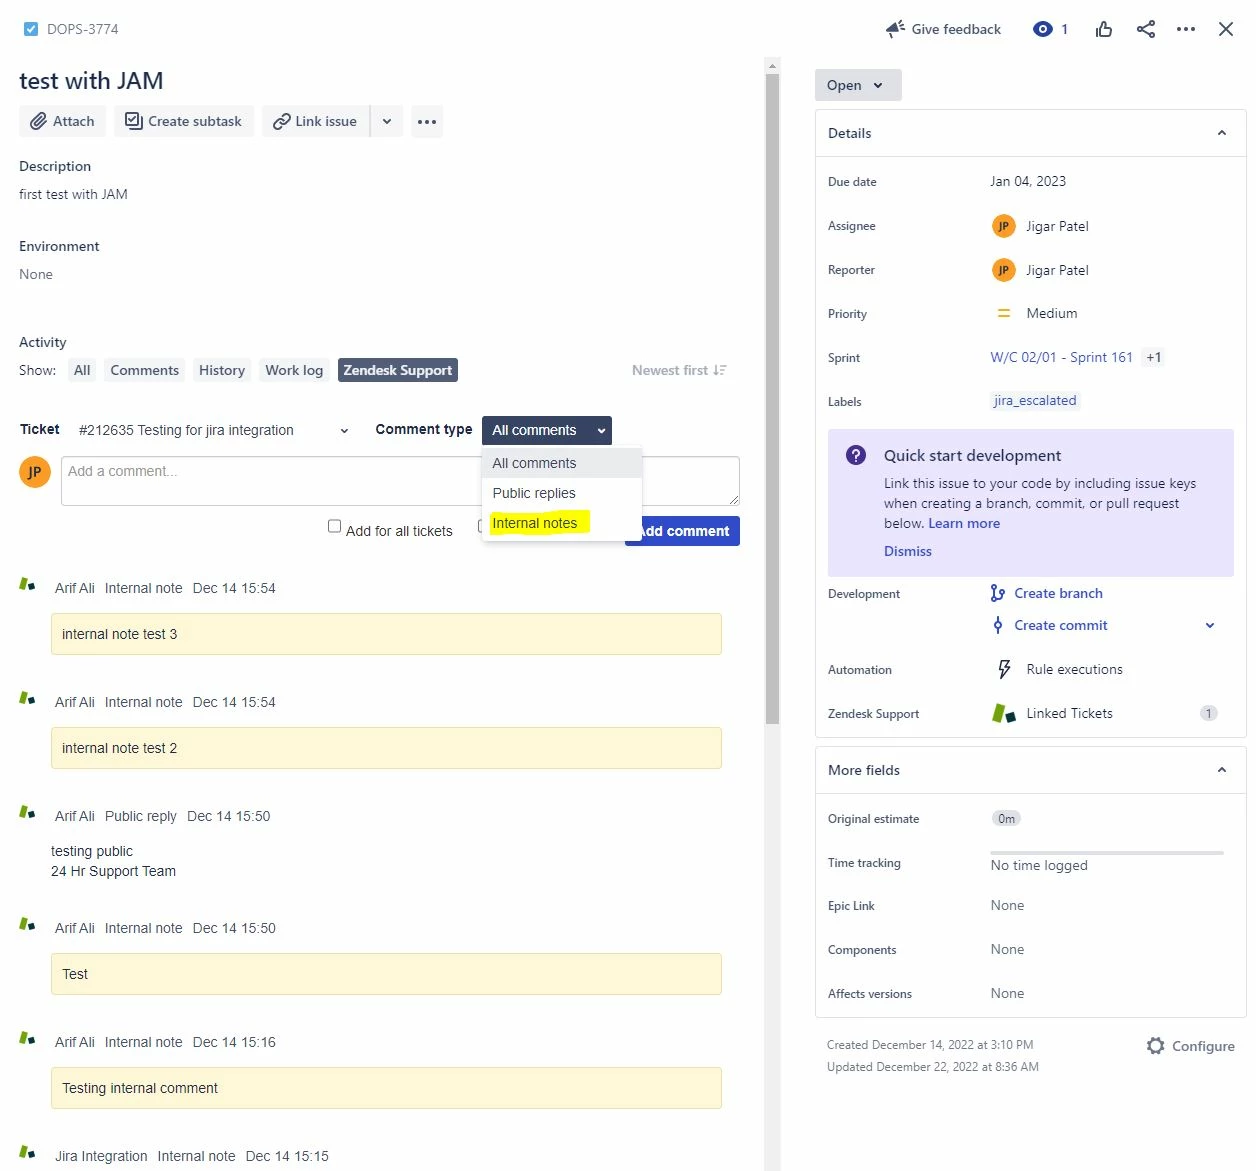Image resolution: width=1256 pixels, height=1171 pixels.
Task: Click the +1 sprint badge
Action: pos(1154,357)
